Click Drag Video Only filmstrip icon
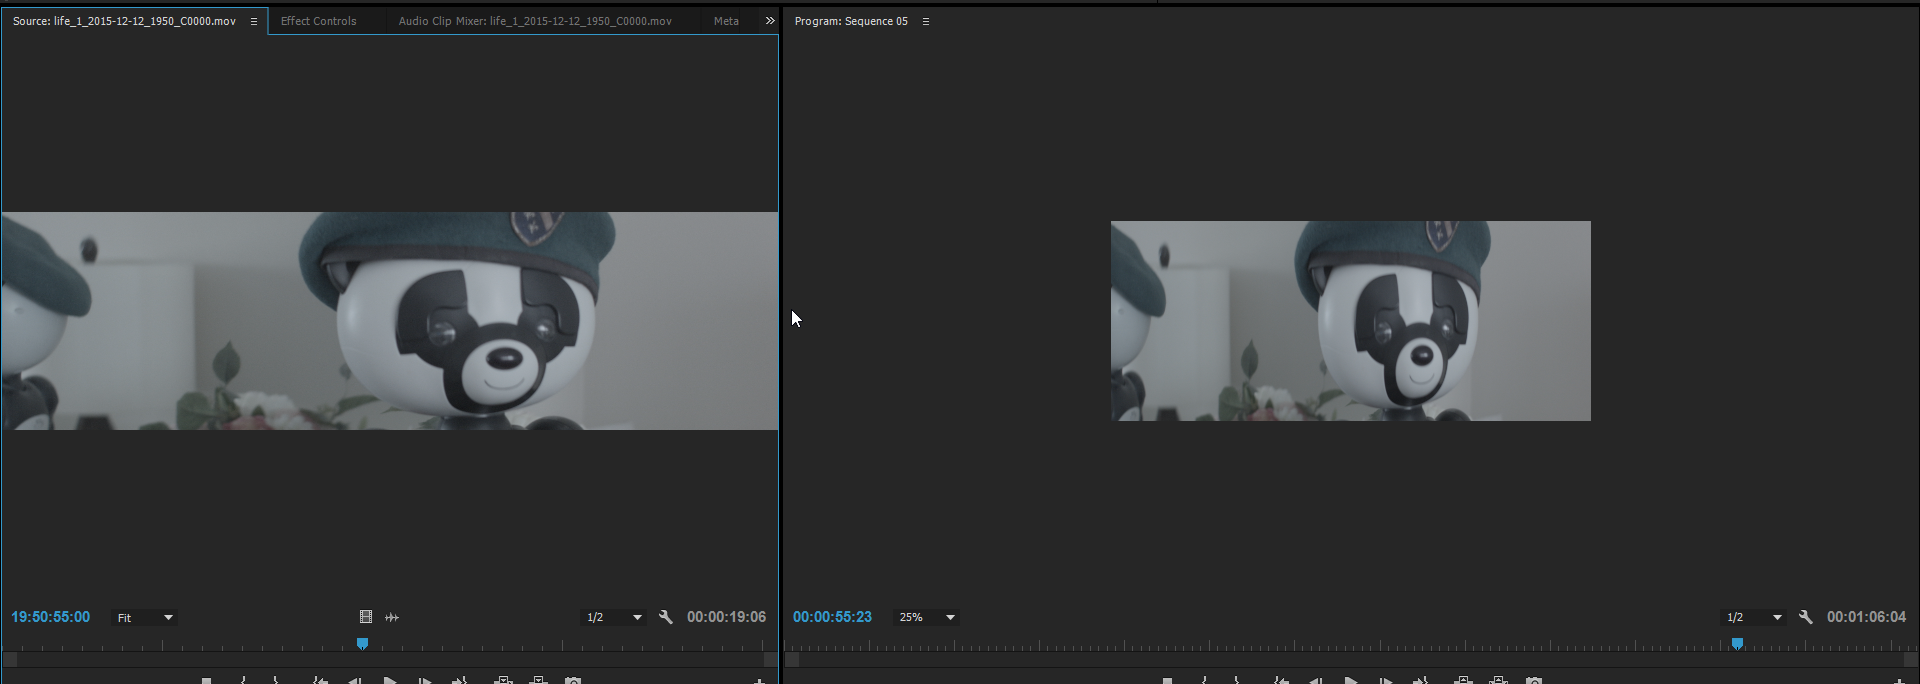1920x684 pixels. click(366, 617)
